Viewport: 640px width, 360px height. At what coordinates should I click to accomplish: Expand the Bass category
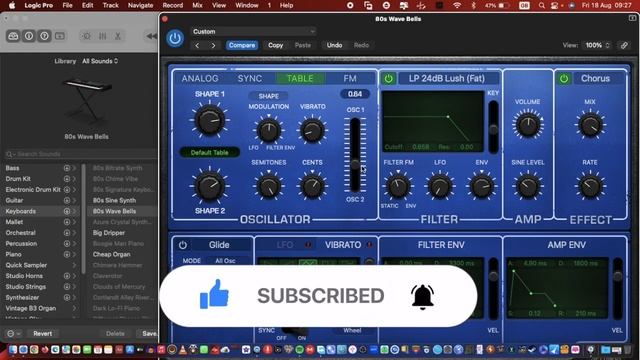pos(74,168)
